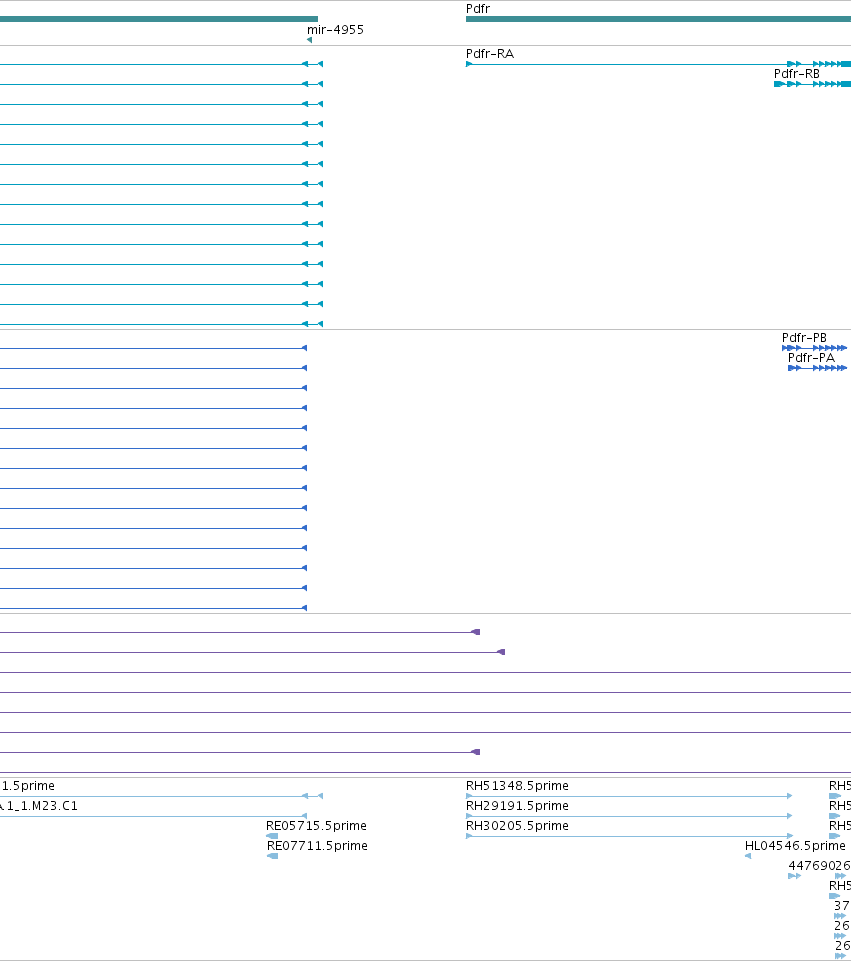The height and width of the screenshot is (961, 851).
Task: Click the RH29191.5prime EST label
Action: 517,805
